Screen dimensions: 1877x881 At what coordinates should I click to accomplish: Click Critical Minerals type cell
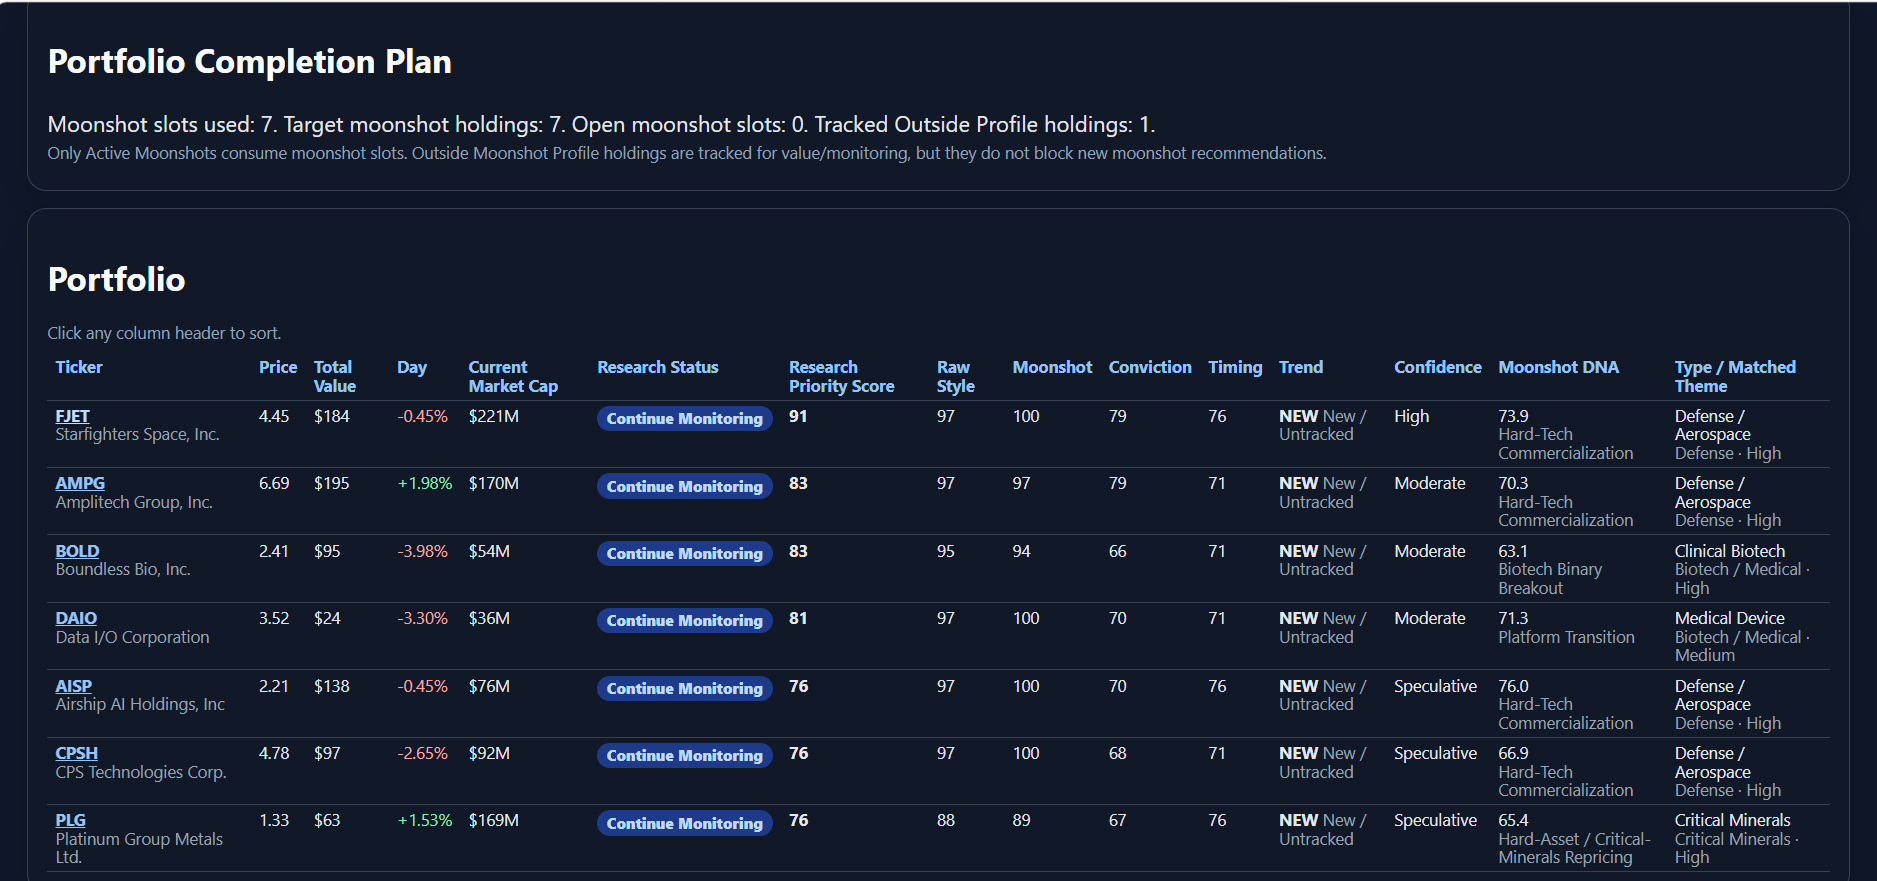[x=1733, y=820]
